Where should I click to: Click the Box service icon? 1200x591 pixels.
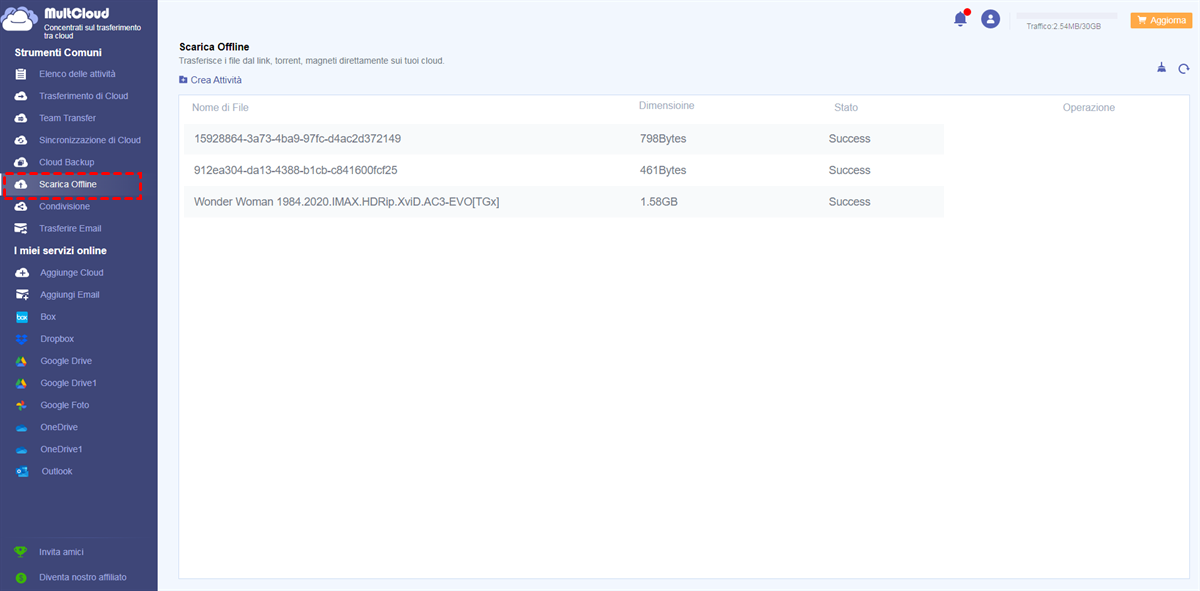(22, 317)
